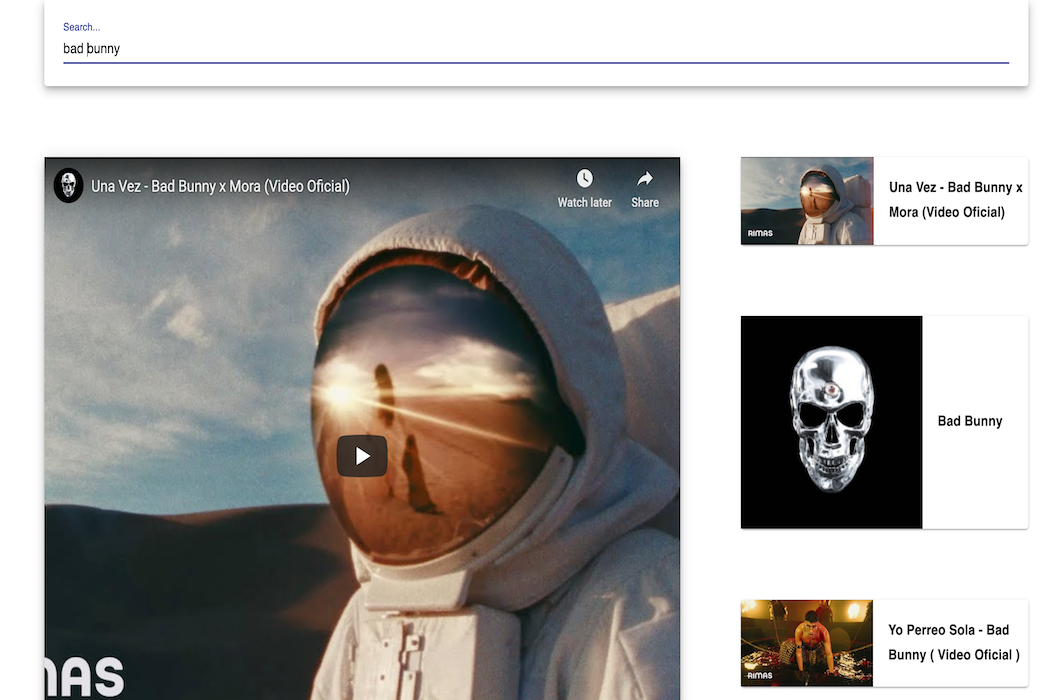
Task: Click the Bad Bunny channel avatar in the player
Action: [x=68, y=186]
